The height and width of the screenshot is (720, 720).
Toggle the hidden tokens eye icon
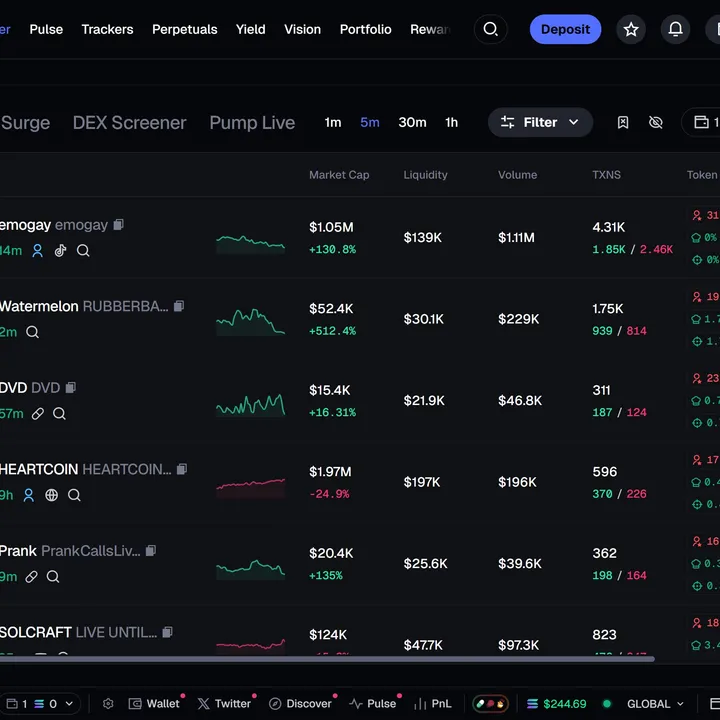pos(656,122)
